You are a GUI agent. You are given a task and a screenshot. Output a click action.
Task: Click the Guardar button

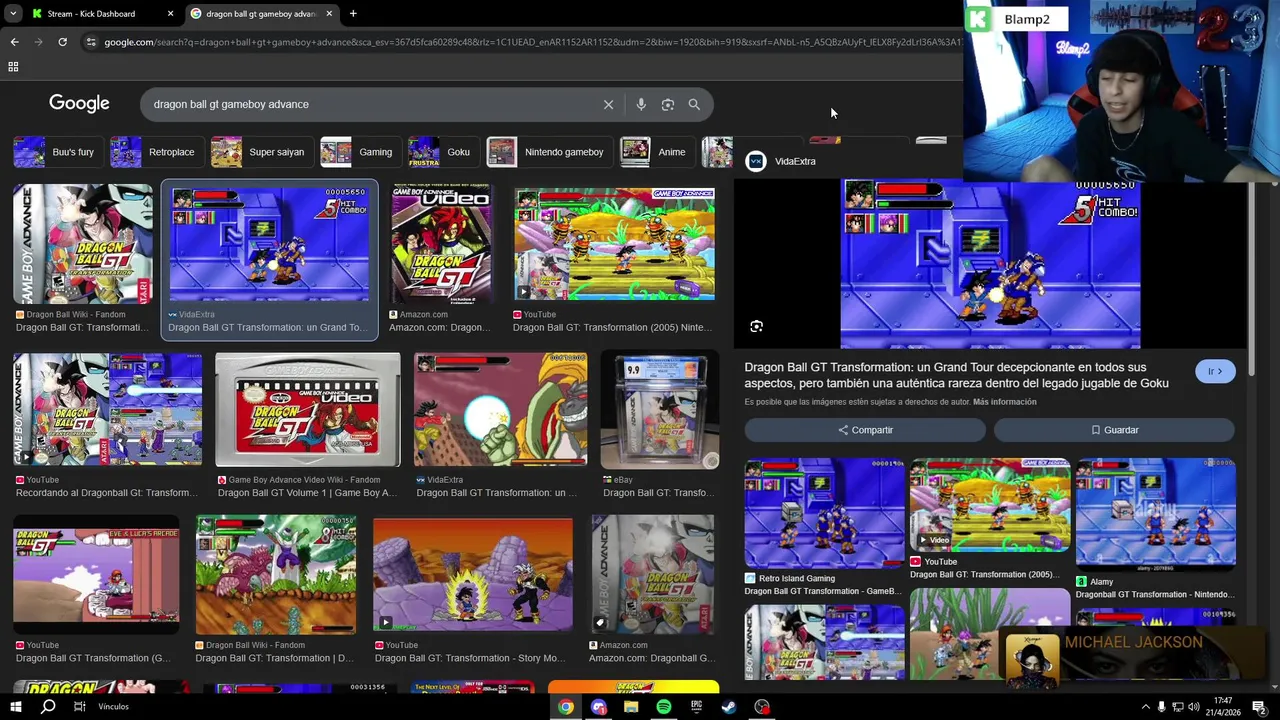[1114, 430]
